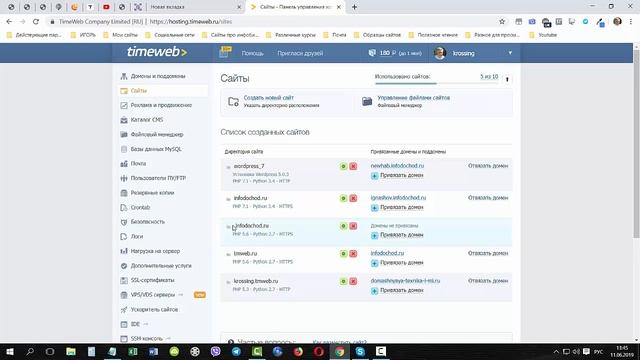Open Безопасность sidebar section

[148, 222]
